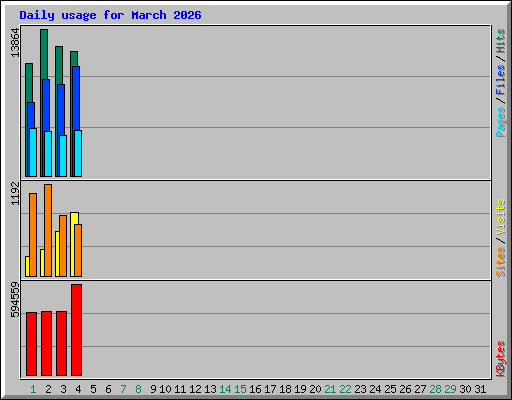Select the blue Files bar for day 2
512x400 pixels.
point(46,105)
